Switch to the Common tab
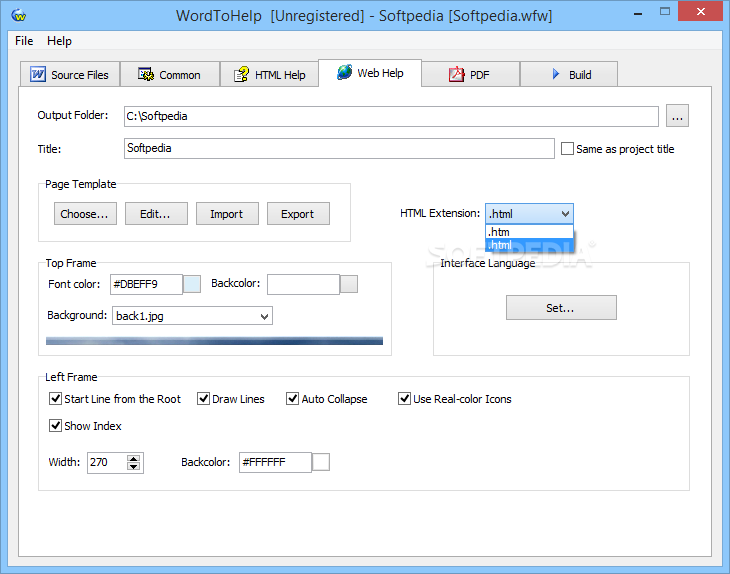Viewport: 730px width, 574px height. pos(169,74)
